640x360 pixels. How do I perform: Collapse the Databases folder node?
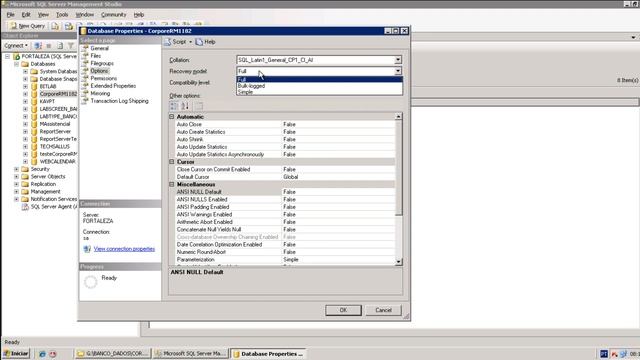coord(16,64)
